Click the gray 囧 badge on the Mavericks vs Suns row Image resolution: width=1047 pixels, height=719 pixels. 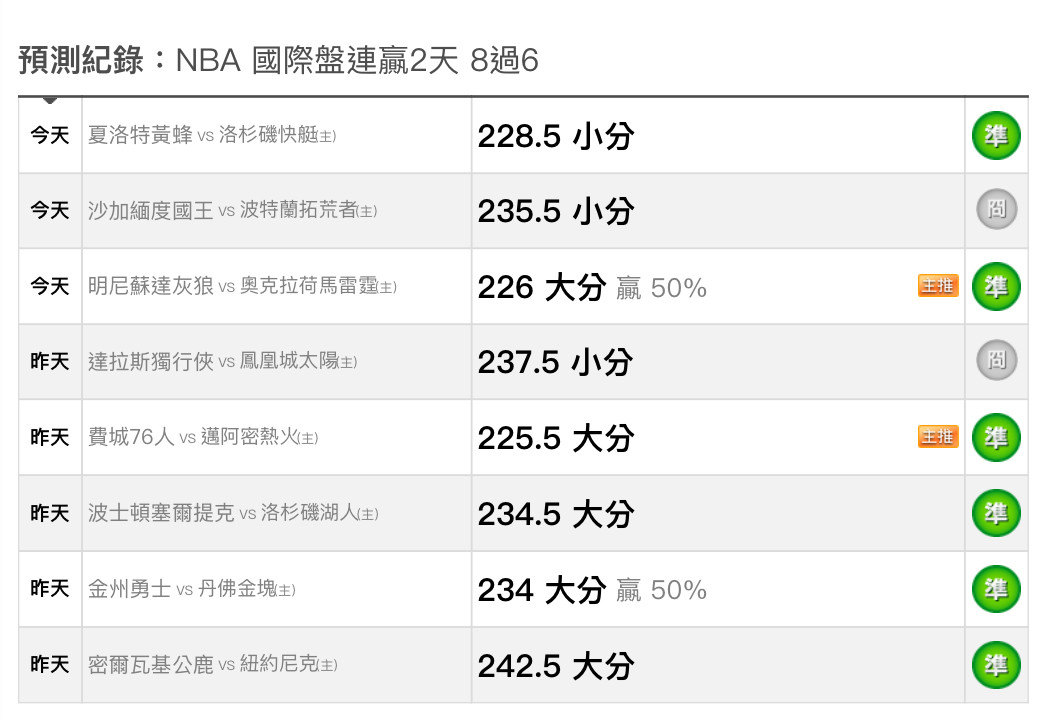coord(996,361)
